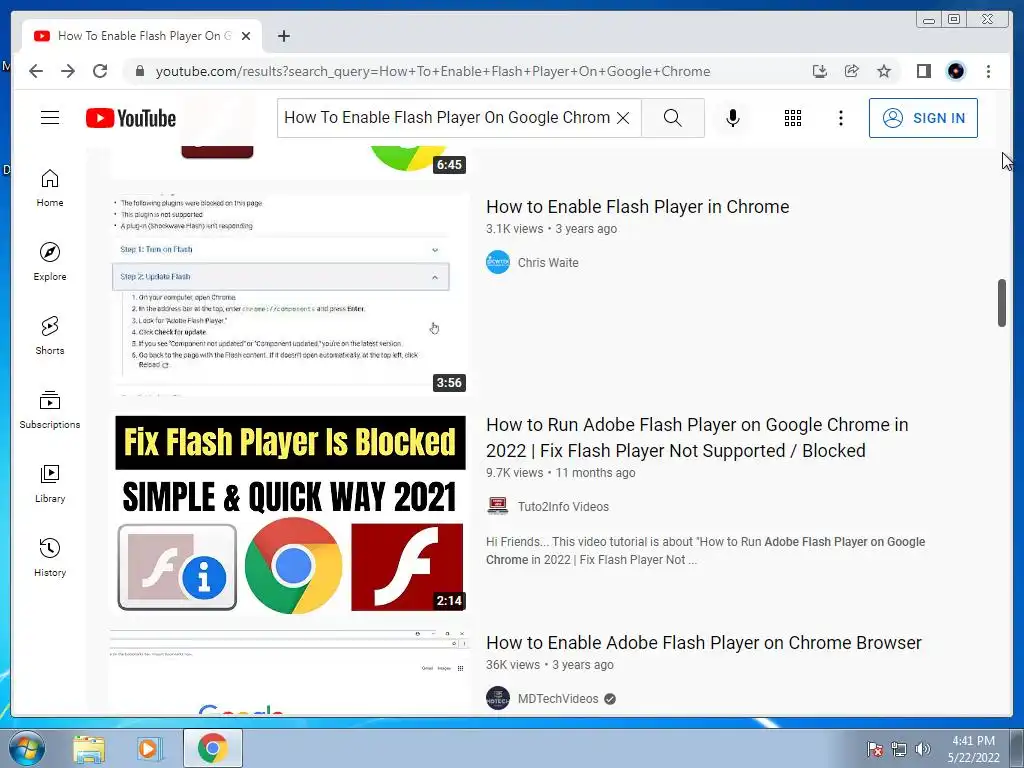The image size is (1024, 768).
Task: Close the How To Enable Flash Player tab
Action: click(246, 36)
